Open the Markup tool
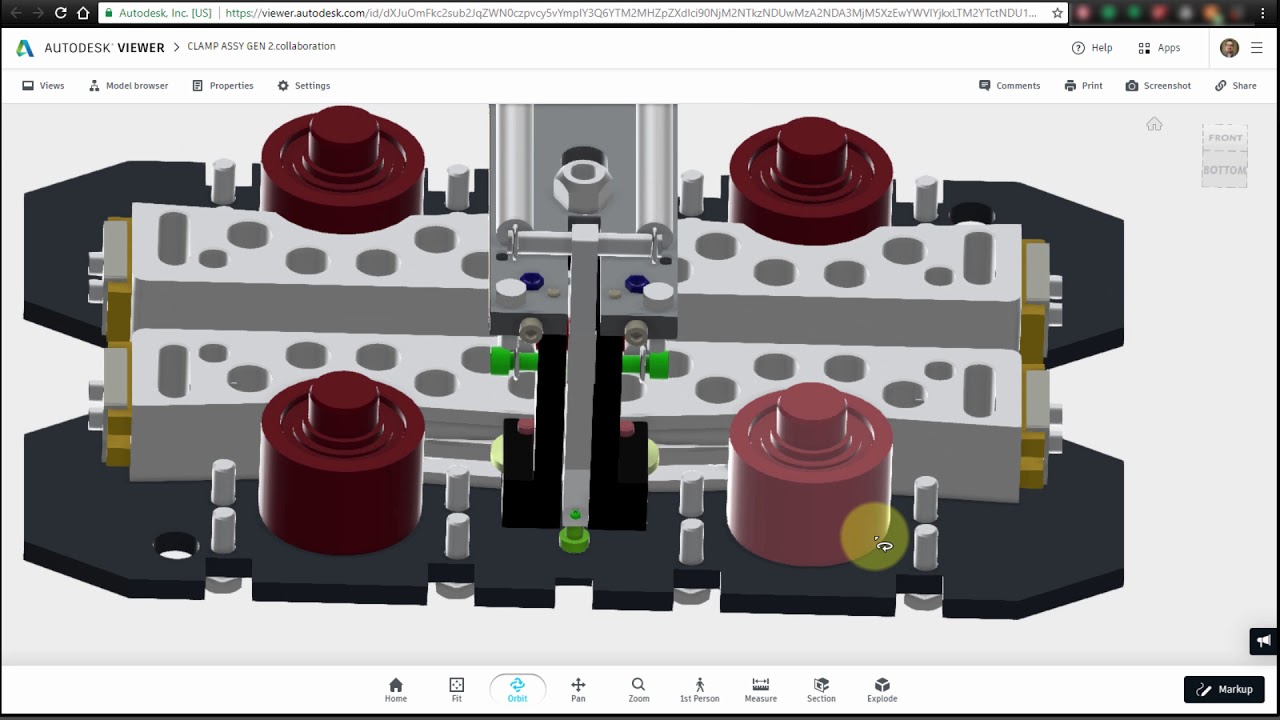The image size is (1280, 720). (1224, 689)
